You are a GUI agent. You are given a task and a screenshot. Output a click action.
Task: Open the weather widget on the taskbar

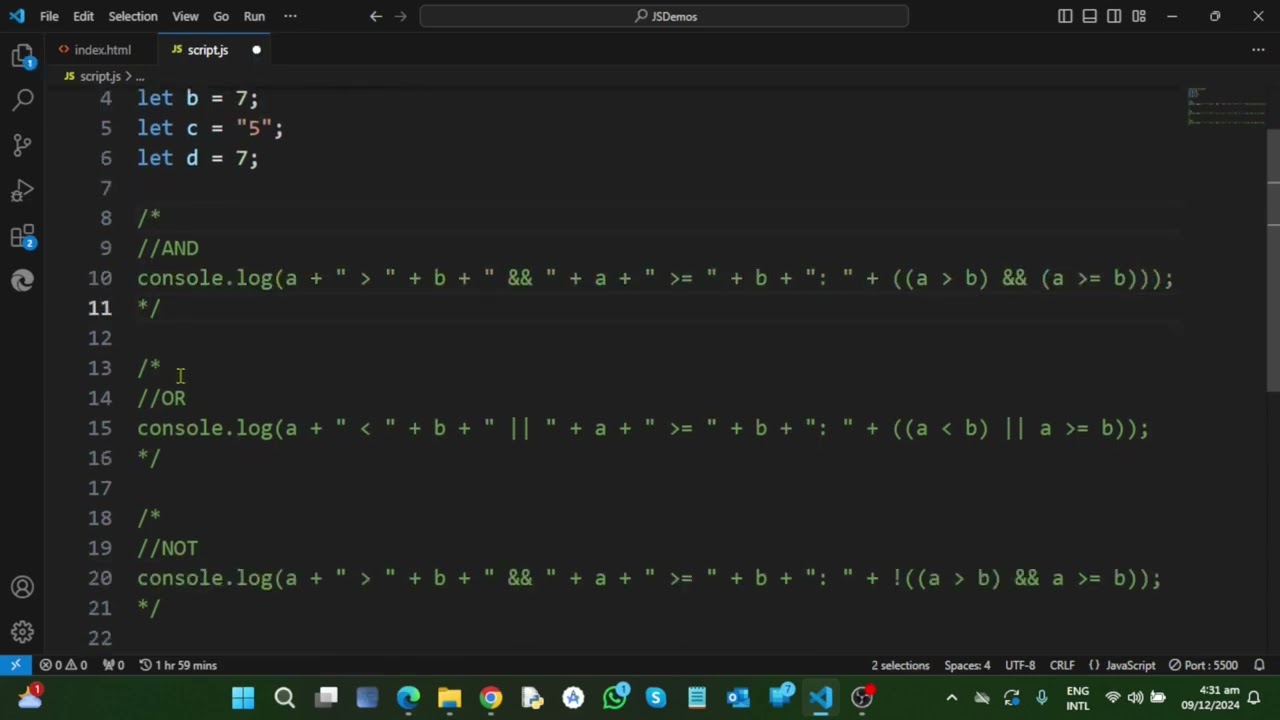(30, 697)
